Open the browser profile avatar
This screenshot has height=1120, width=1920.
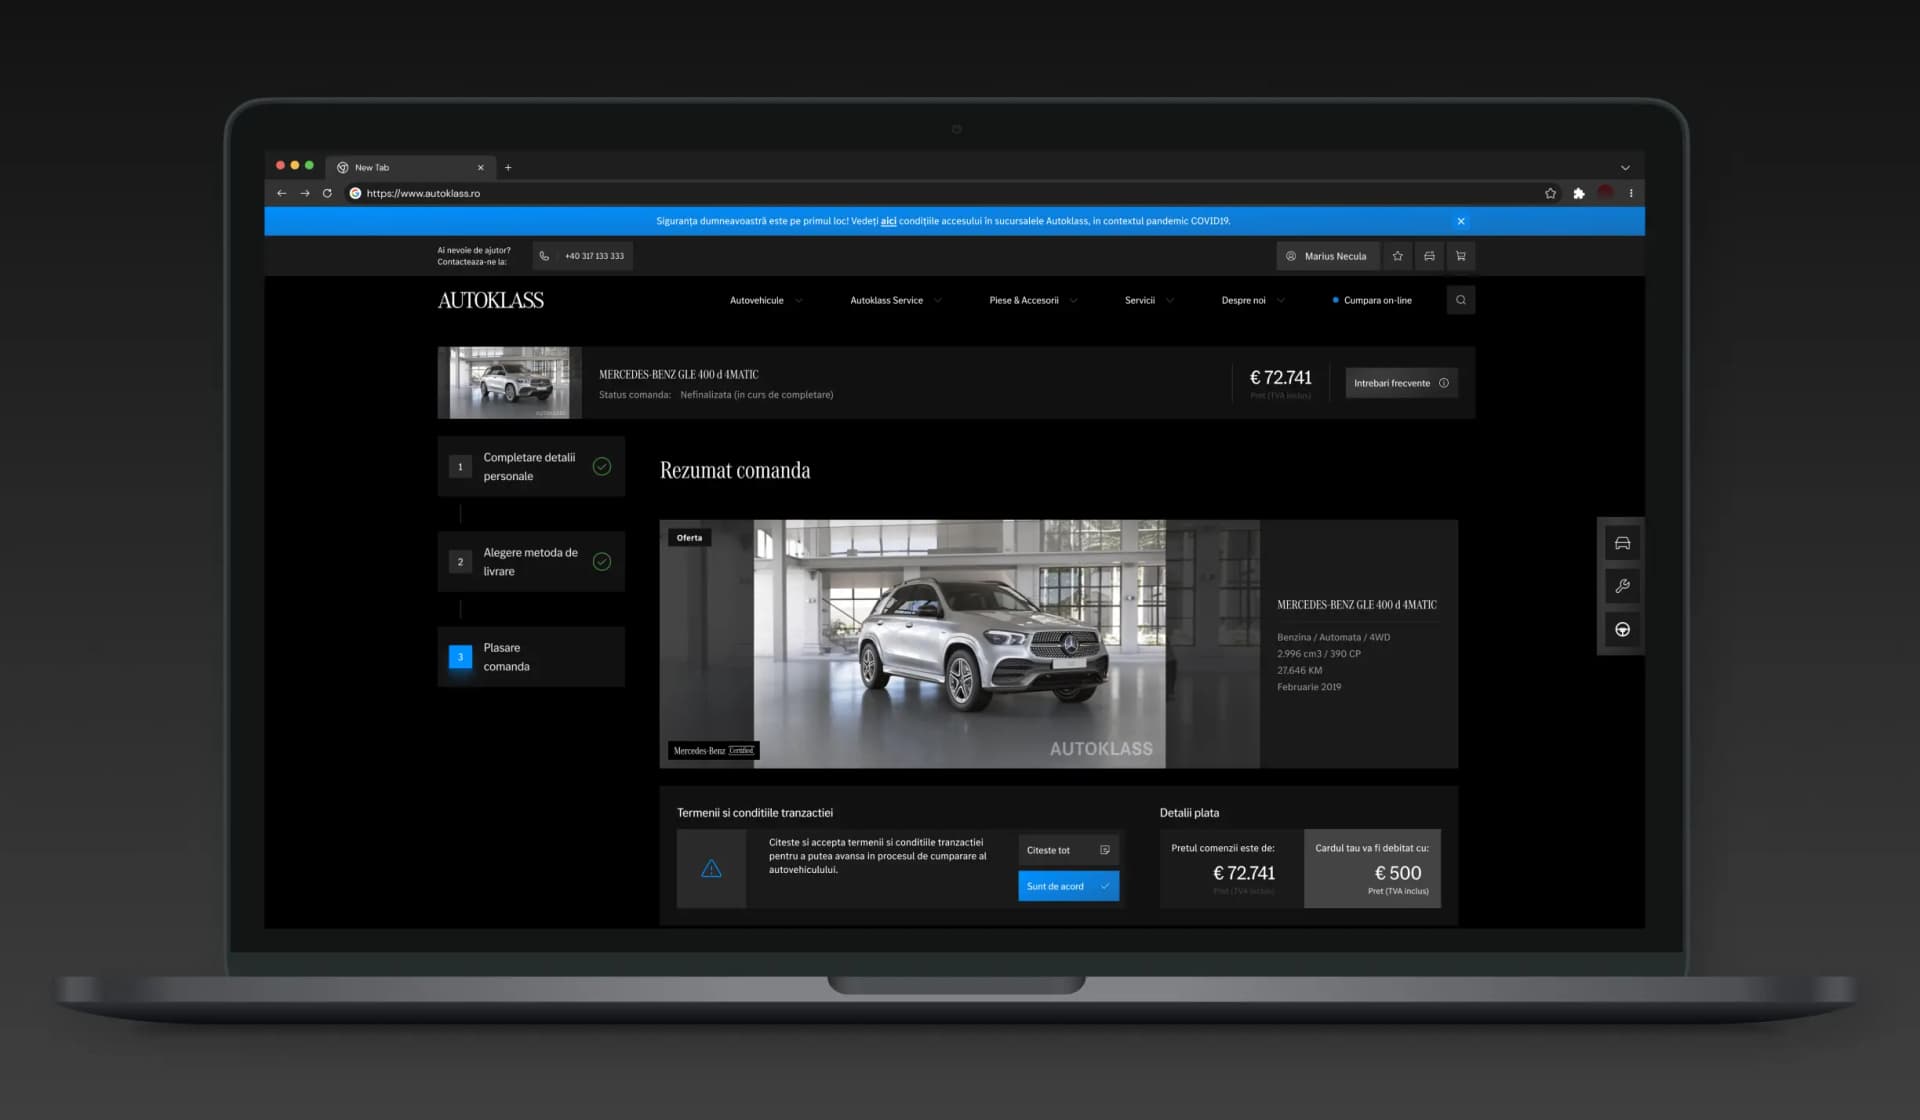(x=1605, y=193)
